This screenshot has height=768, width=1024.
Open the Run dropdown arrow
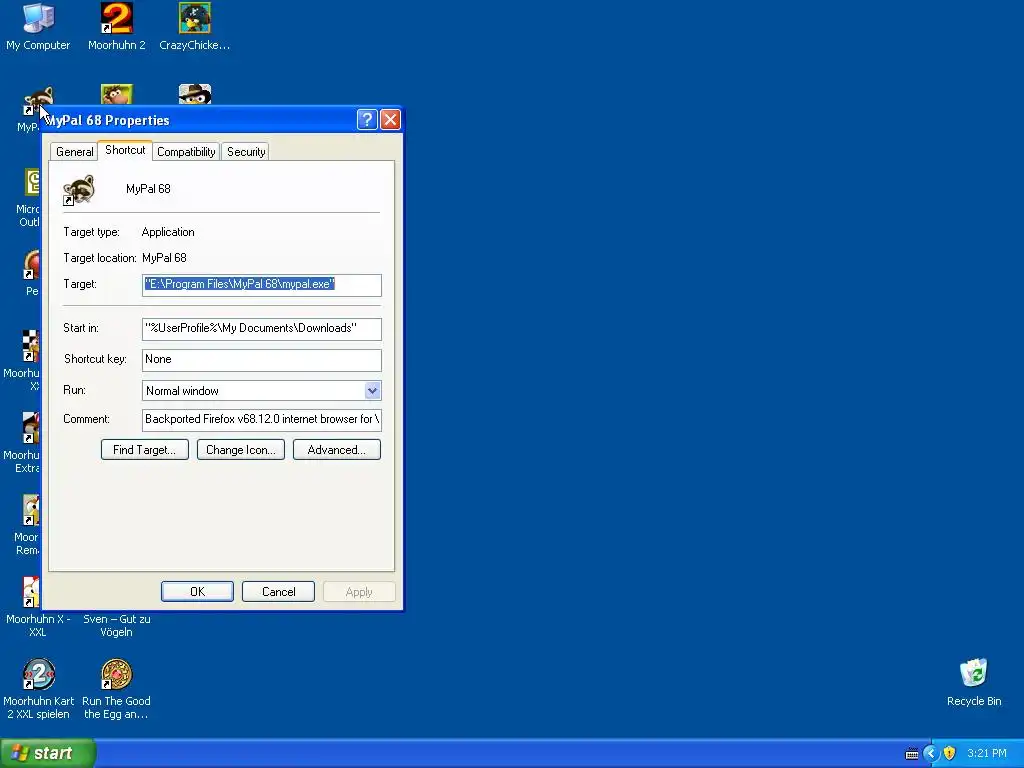click(x=372, y=391)
